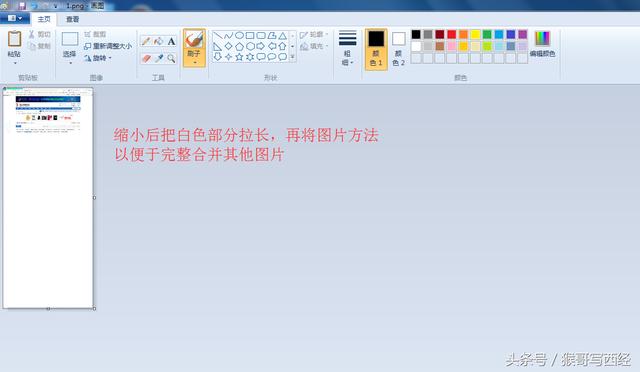The width and height of the screenshot is (640, 372).
Task: Choose the yellow color swatch
Action: pyautogui.click(x=475, y=34)
